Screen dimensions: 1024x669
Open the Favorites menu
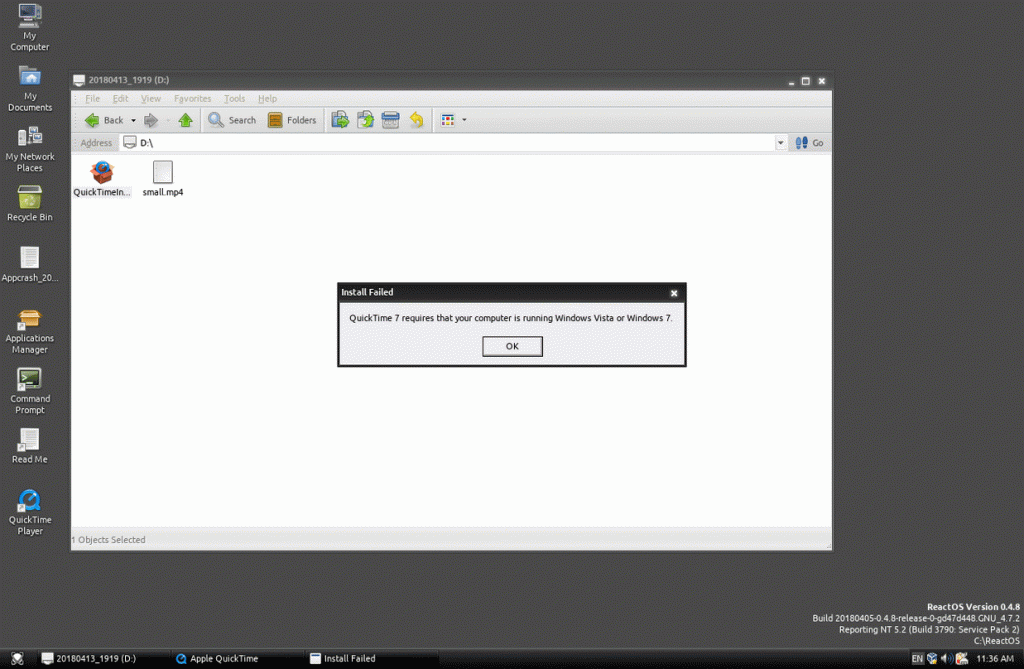(192, 99)
